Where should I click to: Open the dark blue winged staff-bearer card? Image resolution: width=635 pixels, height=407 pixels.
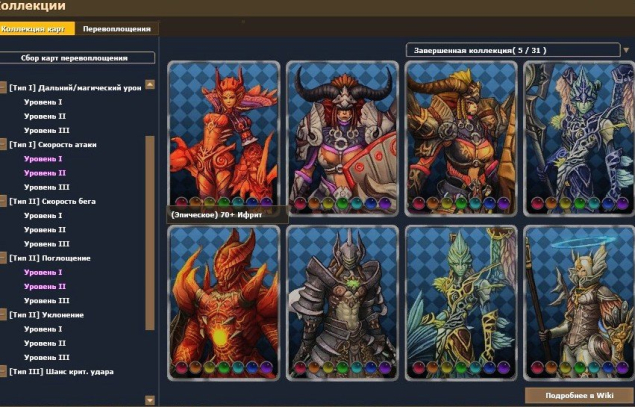tap(577, 135)
